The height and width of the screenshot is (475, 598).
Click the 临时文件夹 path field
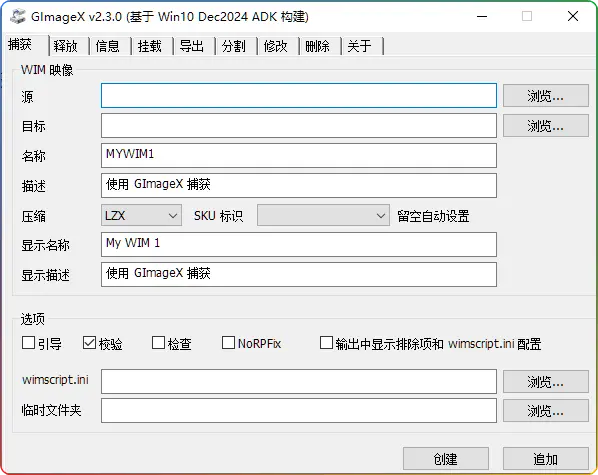pos(299,411)
